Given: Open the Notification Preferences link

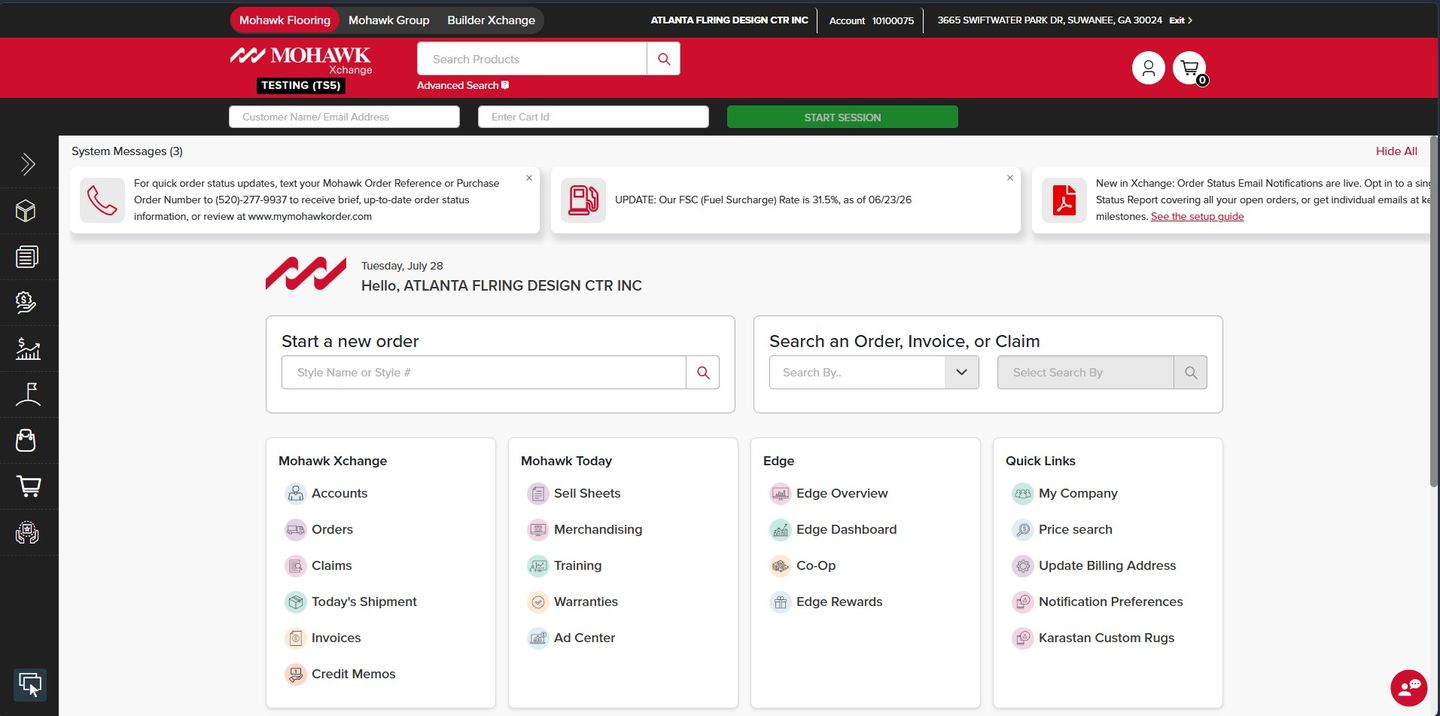Looking at the screenshot, I should coord(1110,602).
